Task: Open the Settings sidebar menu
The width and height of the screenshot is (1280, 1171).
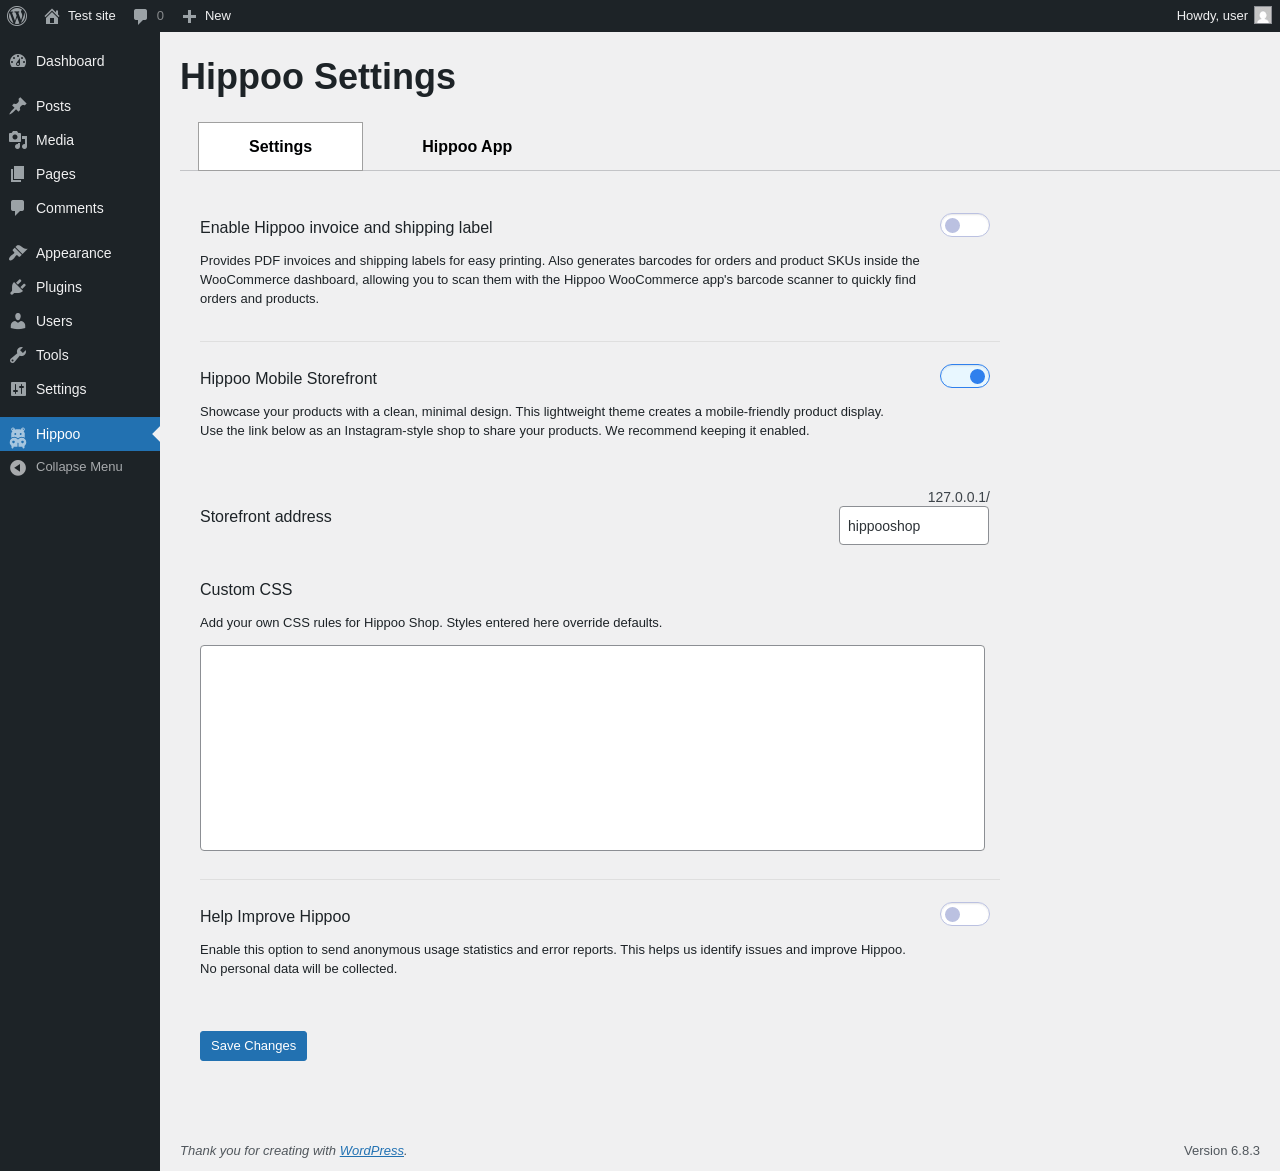Action: click(x=61, y=389)
